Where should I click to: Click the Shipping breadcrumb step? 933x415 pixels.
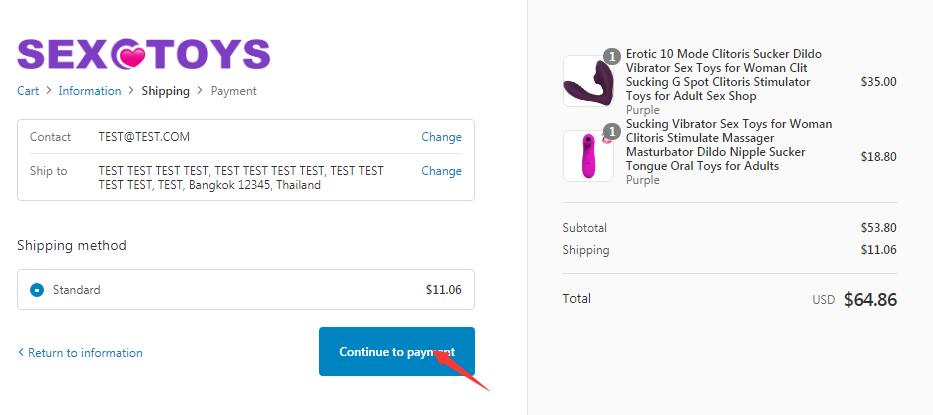(x=165, y=91)
